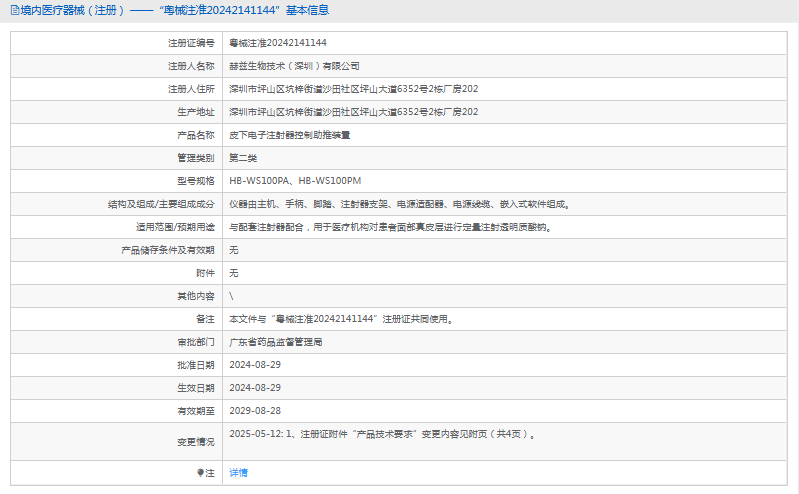This screenshot has height=494, width=799.
Task: Click the 审批部门 label
Action: pos(196,342)
